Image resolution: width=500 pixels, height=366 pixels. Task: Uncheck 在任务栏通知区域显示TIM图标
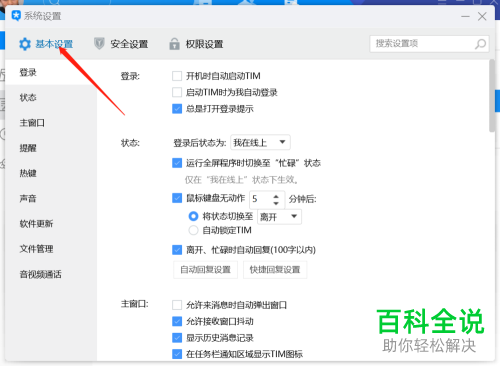pyautogui.click(x=177, y=354)
